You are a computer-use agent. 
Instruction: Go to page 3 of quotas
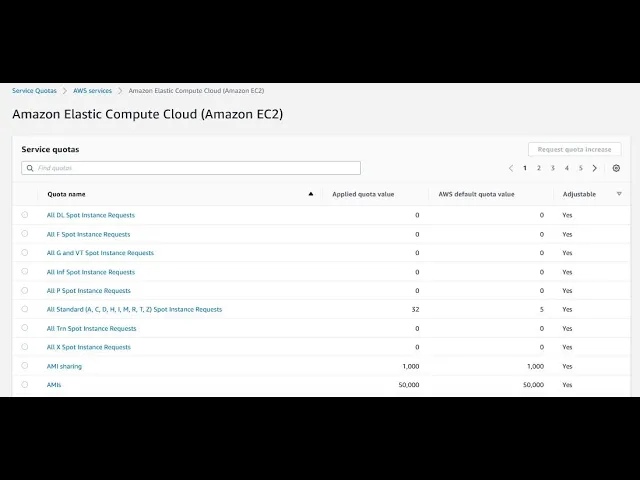click(x=553, y=168)
